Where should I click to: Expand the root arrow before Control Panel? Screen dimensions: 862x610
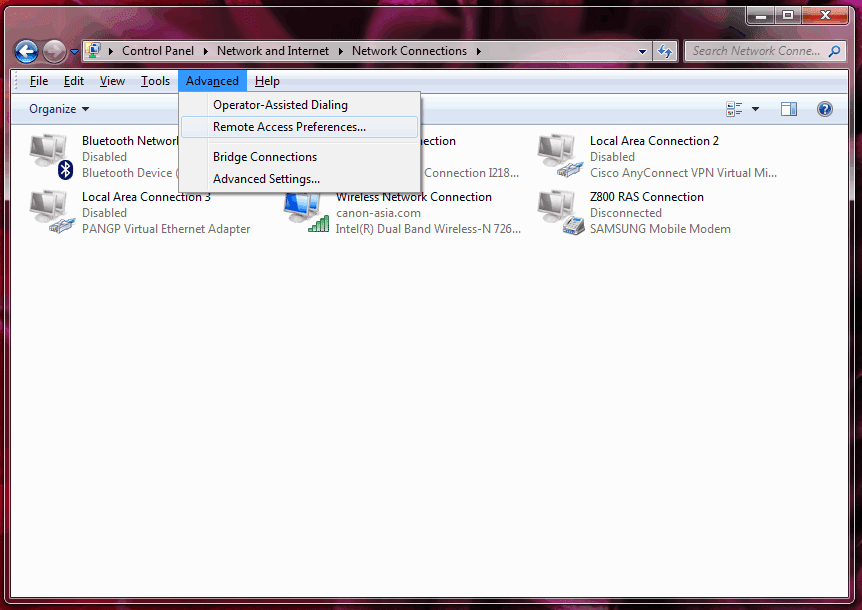[x=110, y=51]
